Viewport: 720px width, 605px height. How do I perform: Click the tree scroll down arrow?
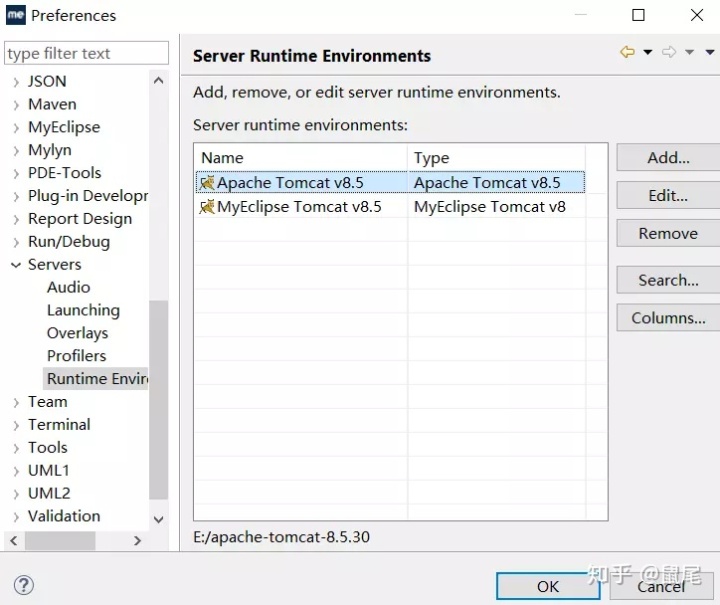click(158, 519)
